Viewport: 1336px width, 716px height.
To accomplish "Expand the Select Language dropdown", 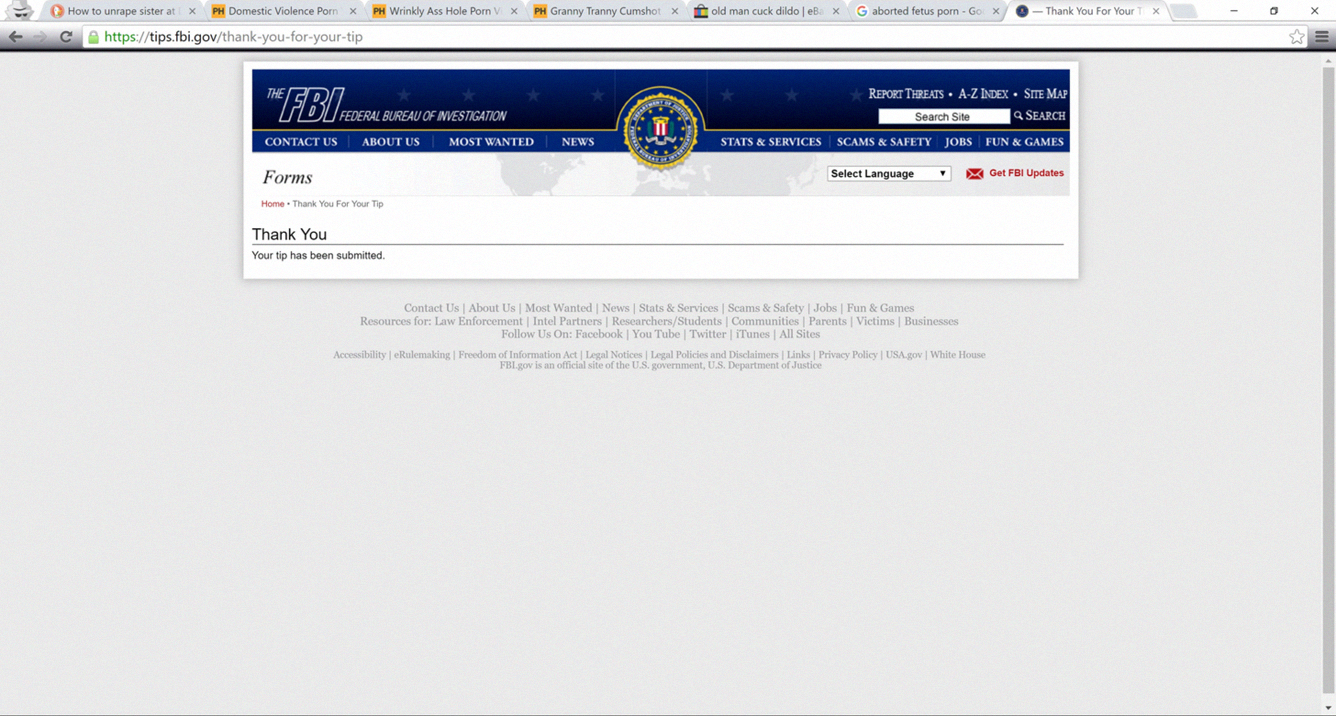I will (889, 174).
